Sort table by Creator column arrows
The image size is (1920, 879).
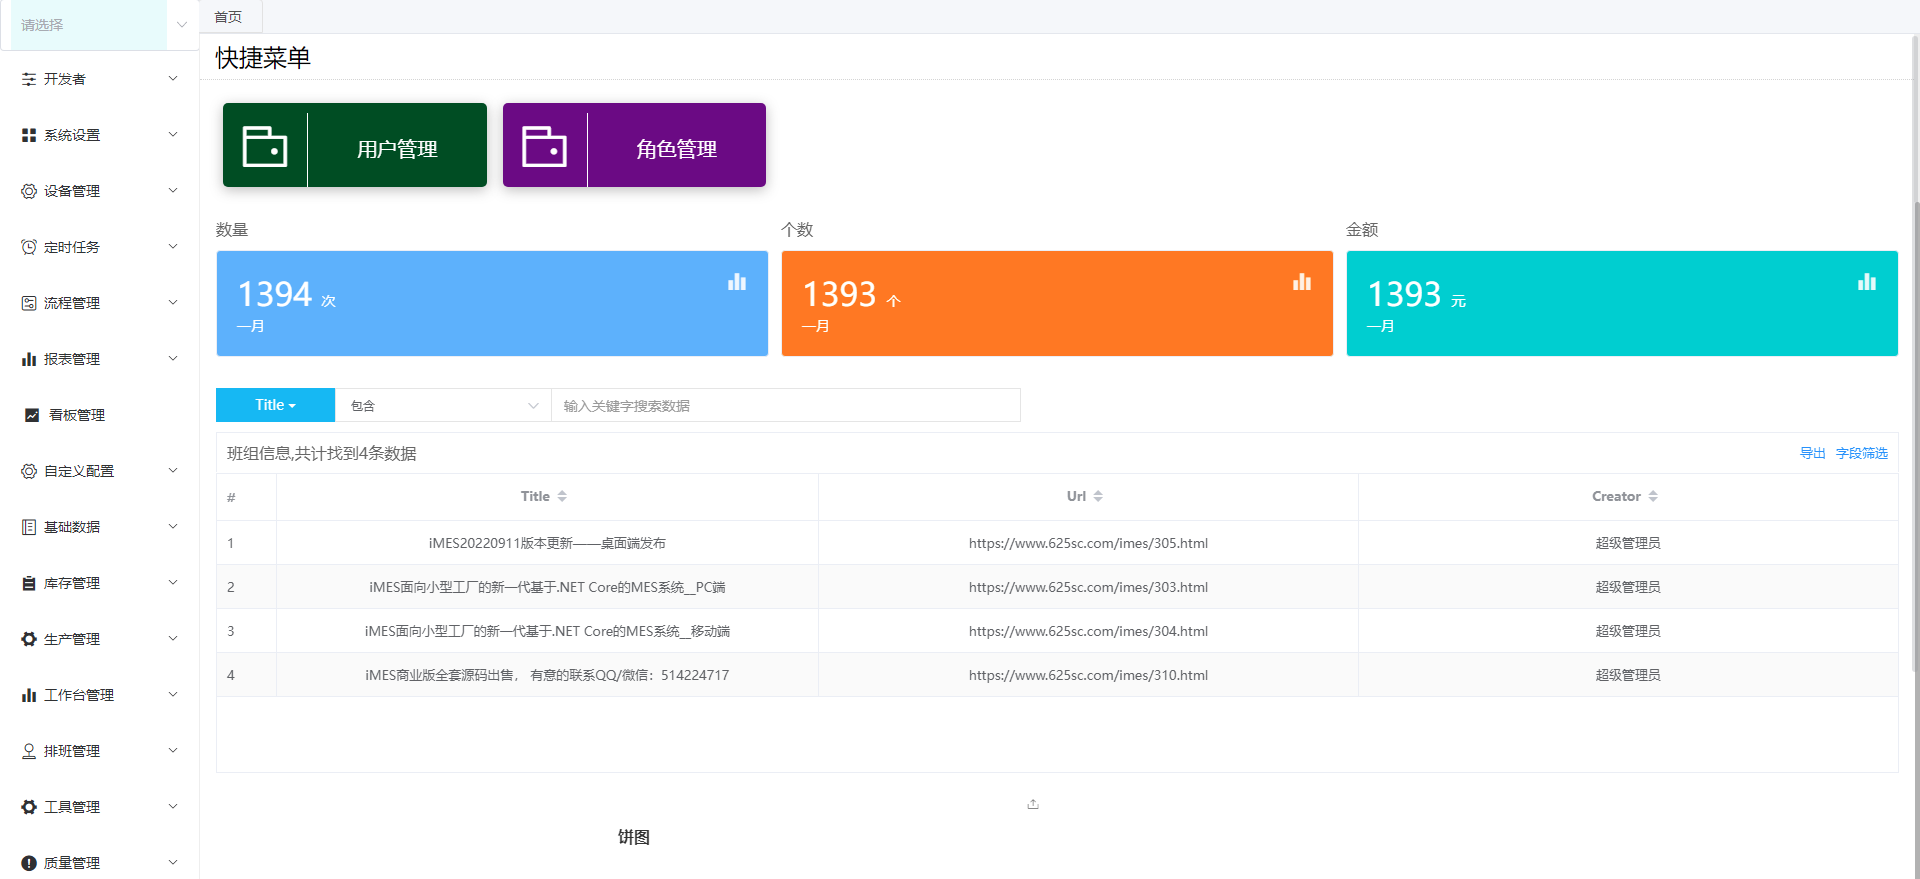1653,496
